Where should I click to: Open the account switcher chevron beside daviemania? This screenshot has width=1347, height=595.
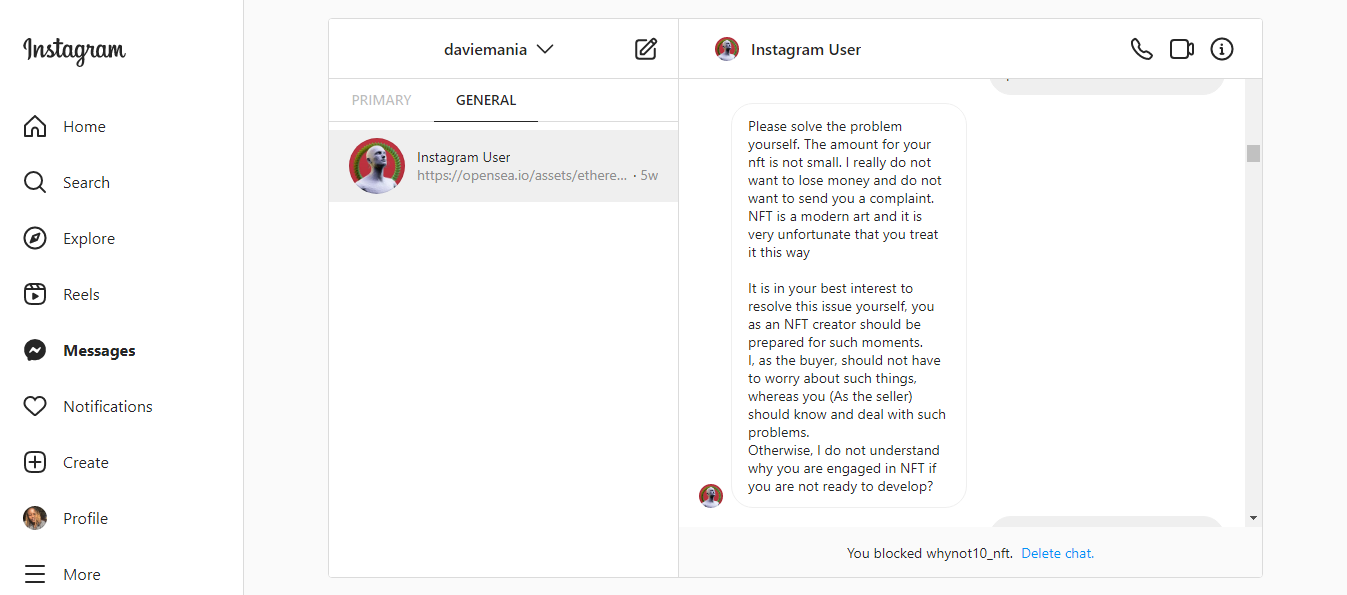tap(545, 49)
